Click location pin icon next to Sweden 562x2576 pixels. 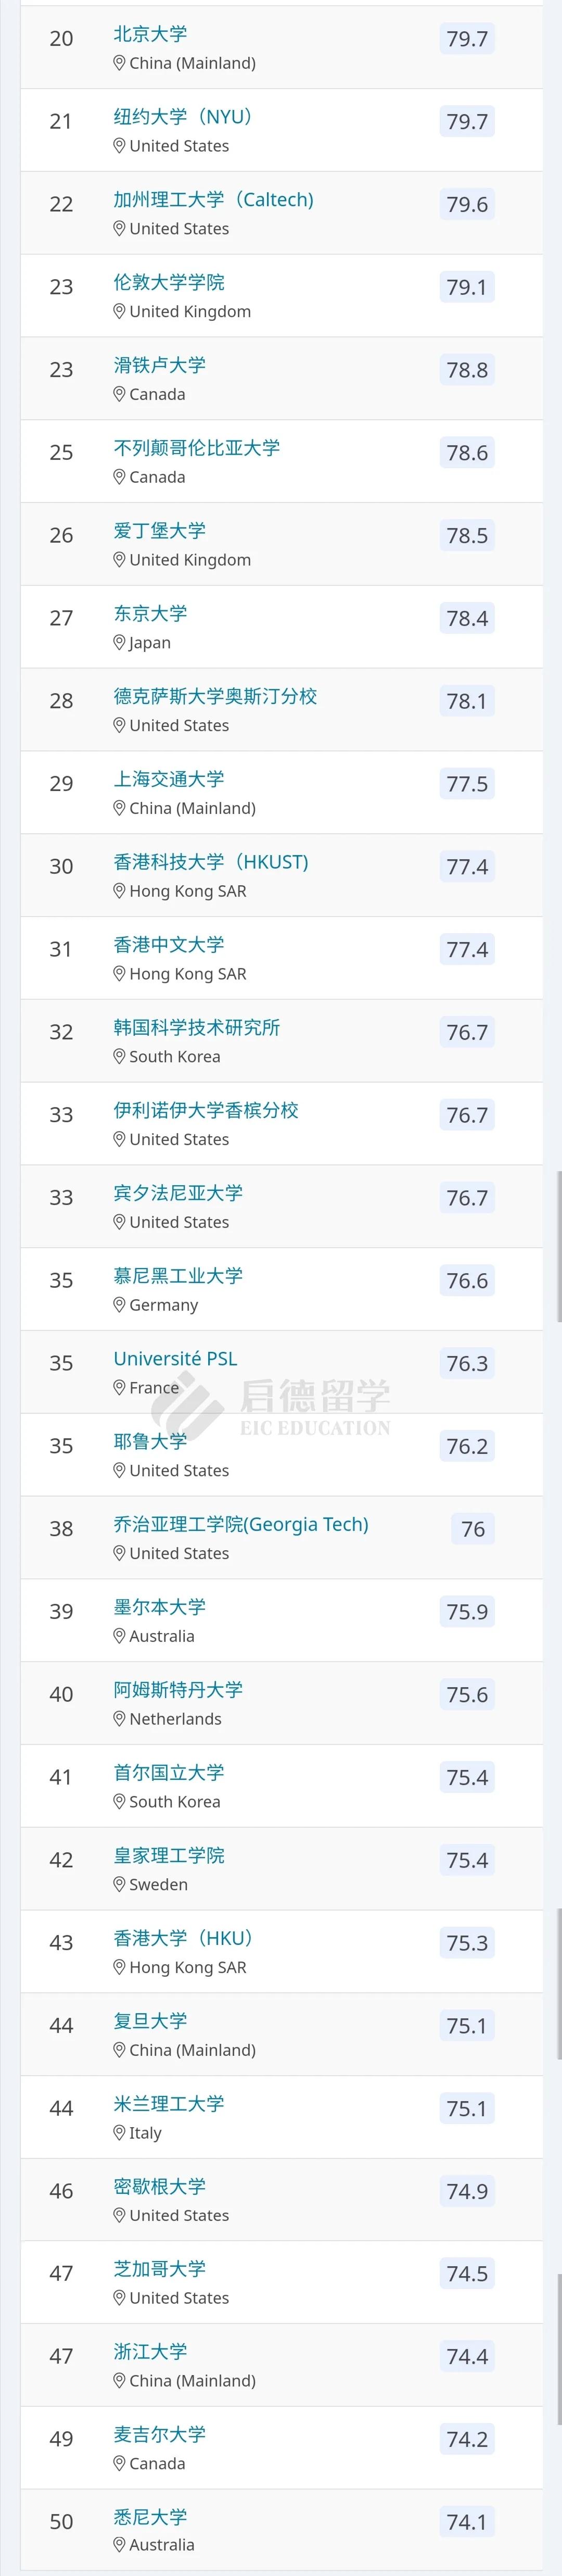[x=119, y=1884]
